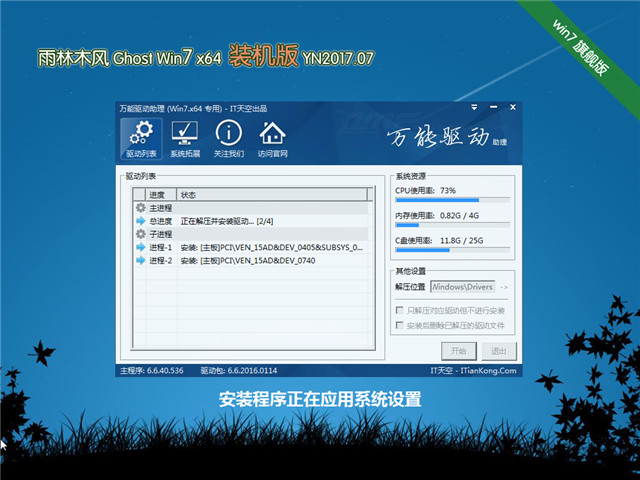Screen dimensions: 640x480
Task: Close the 万能驱动助理 window
Action: [513, 107]
